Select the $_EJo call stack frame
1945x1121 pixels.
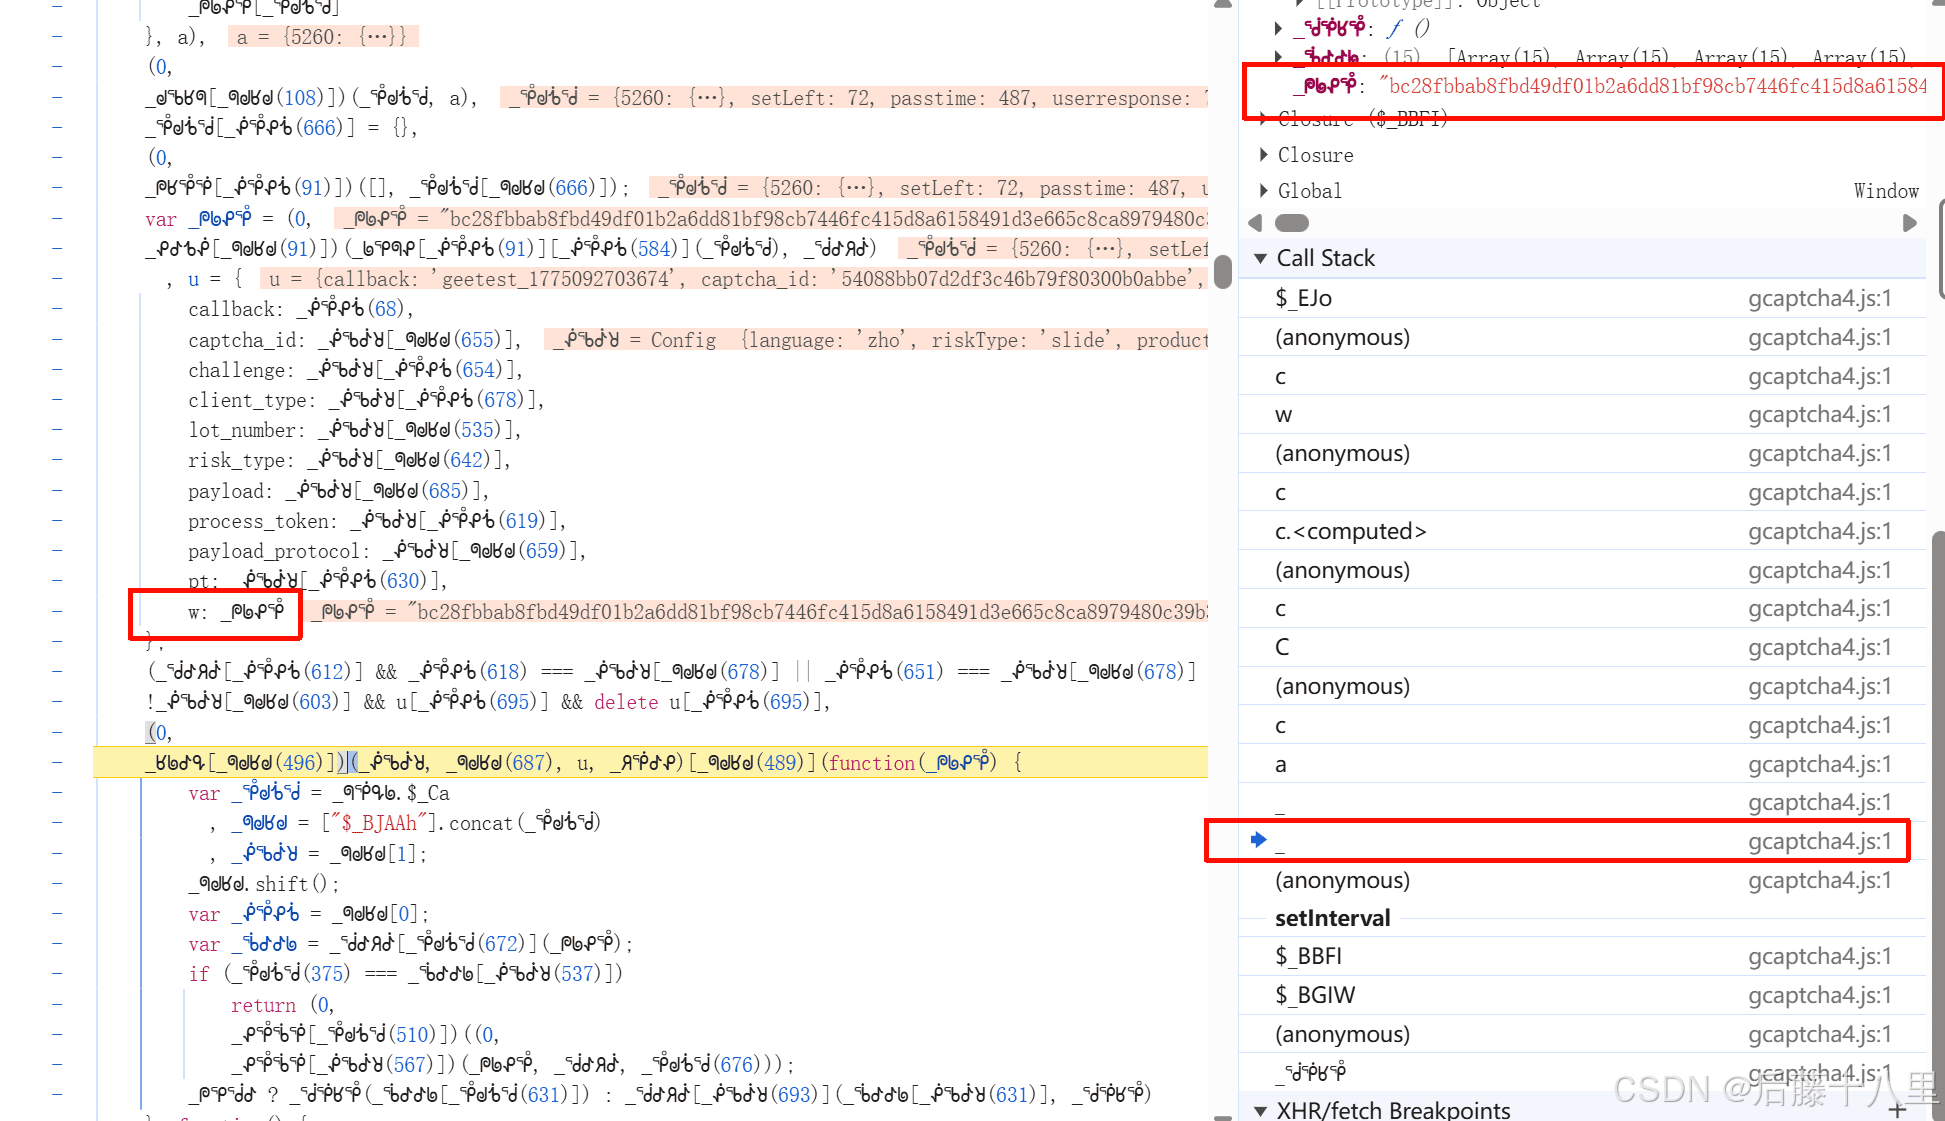coord(1303,298)
